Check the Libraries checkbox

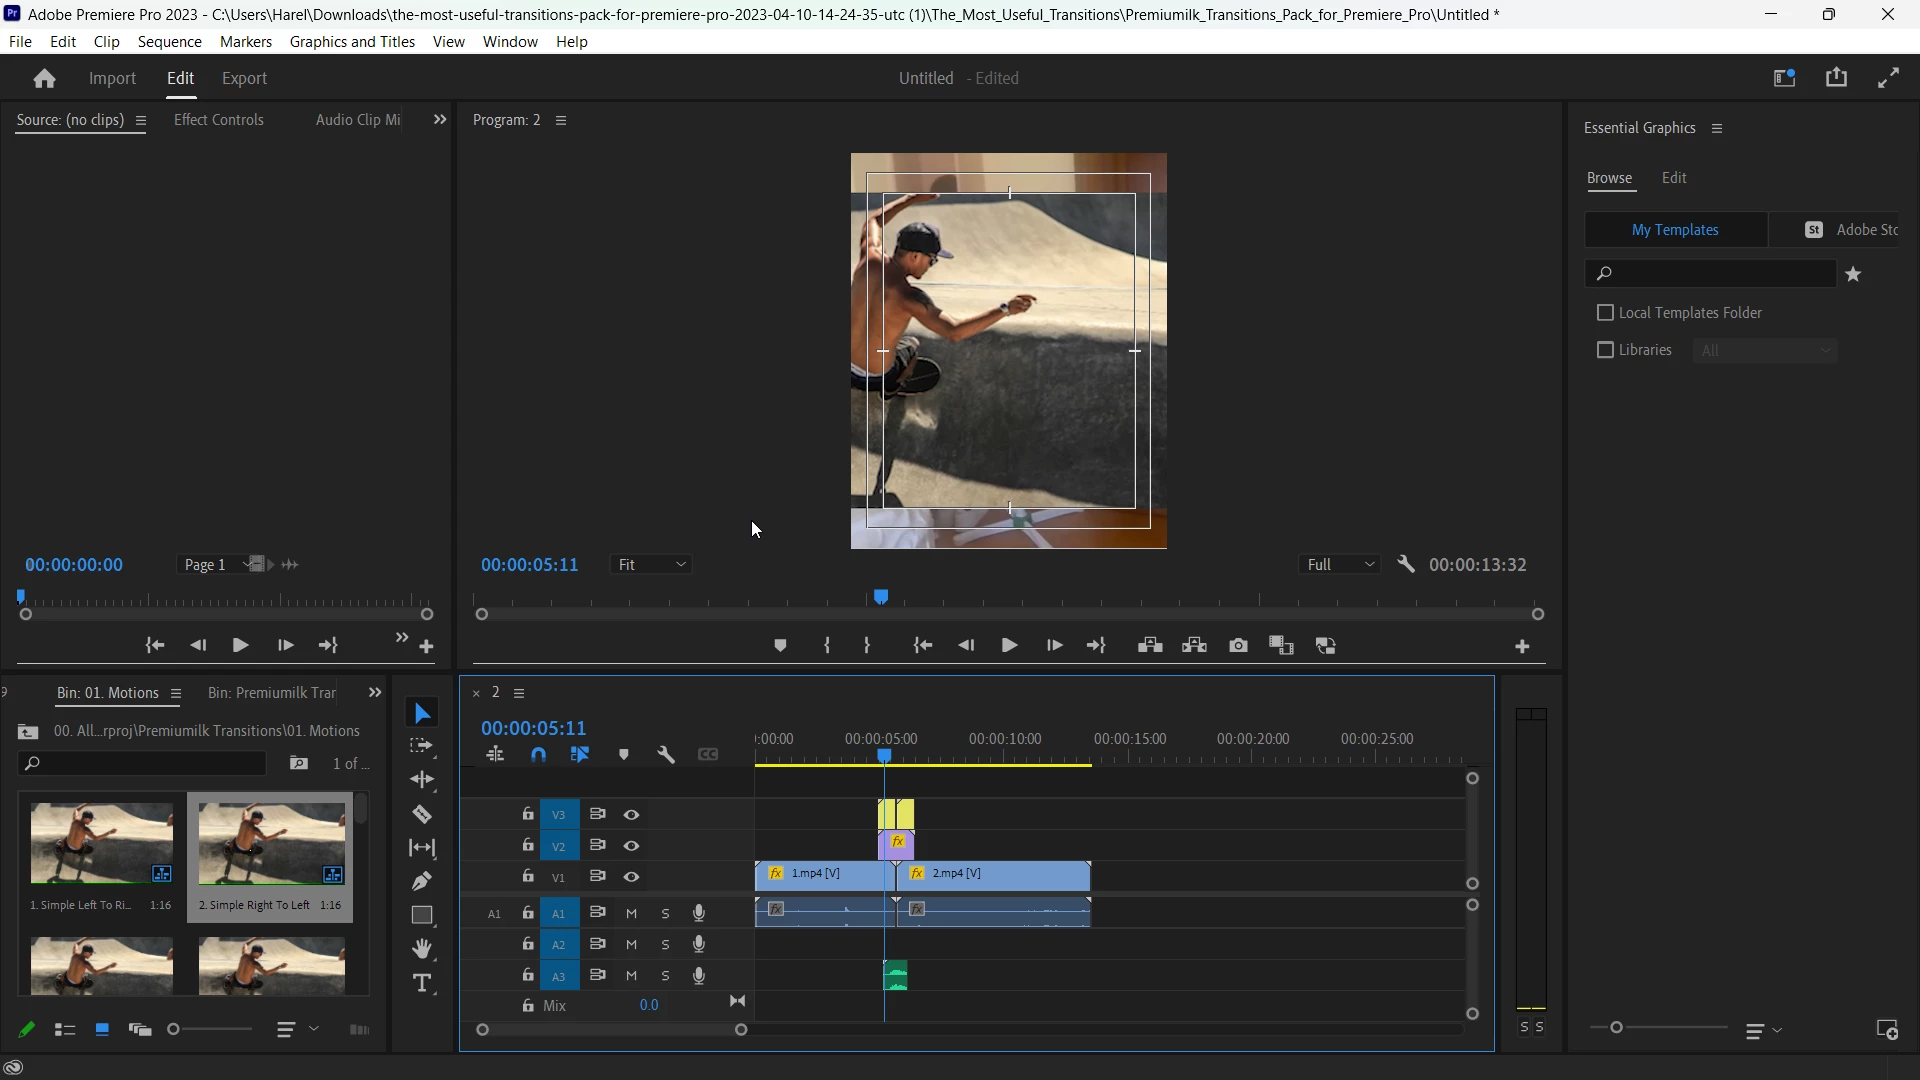click(1605, 350)
